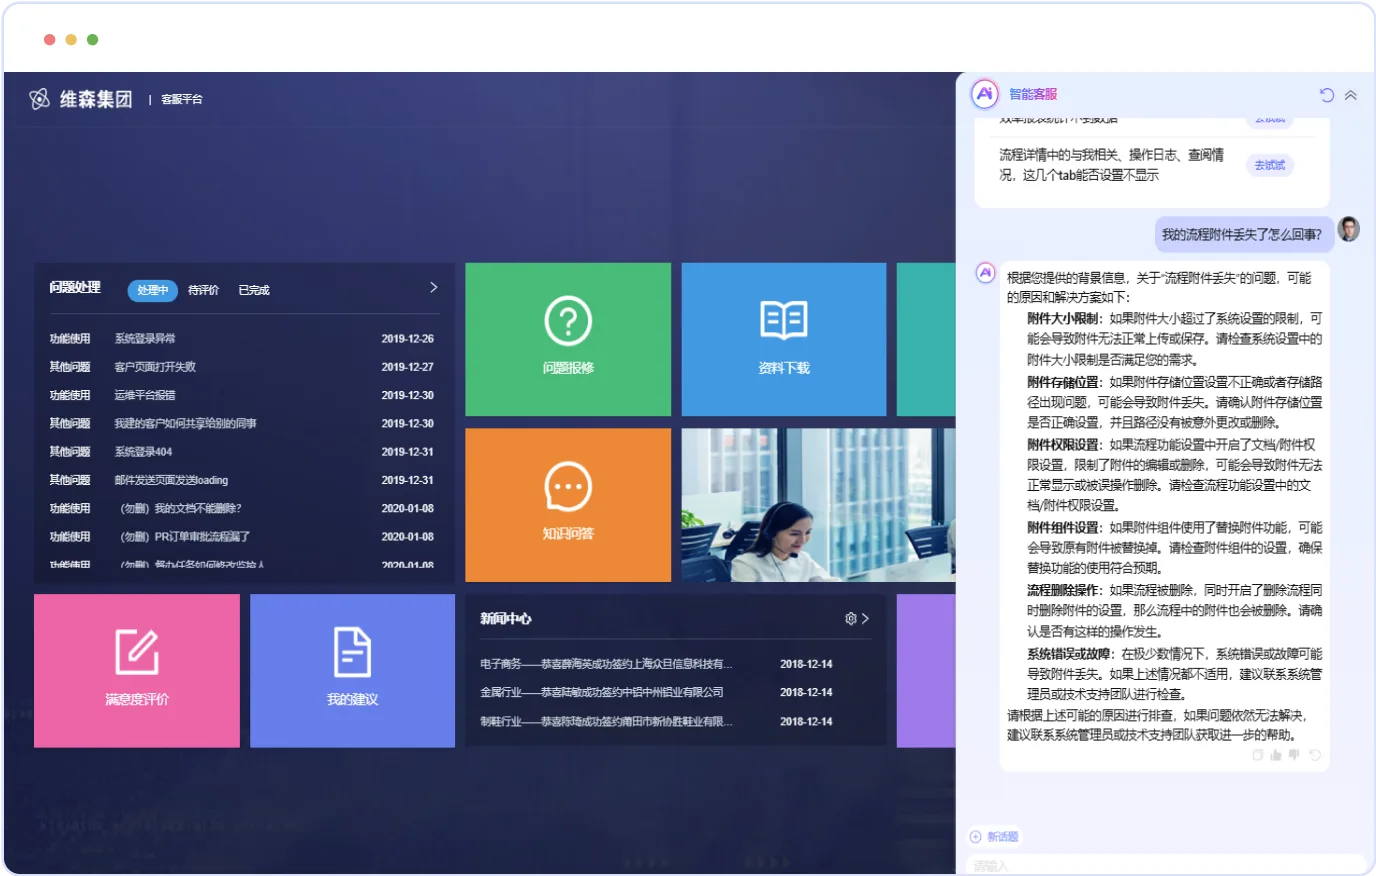Viewport: 1376px width, 876px height.
Task: Open the 满意度评价 edit tile
Action: [x=137, y=671]
